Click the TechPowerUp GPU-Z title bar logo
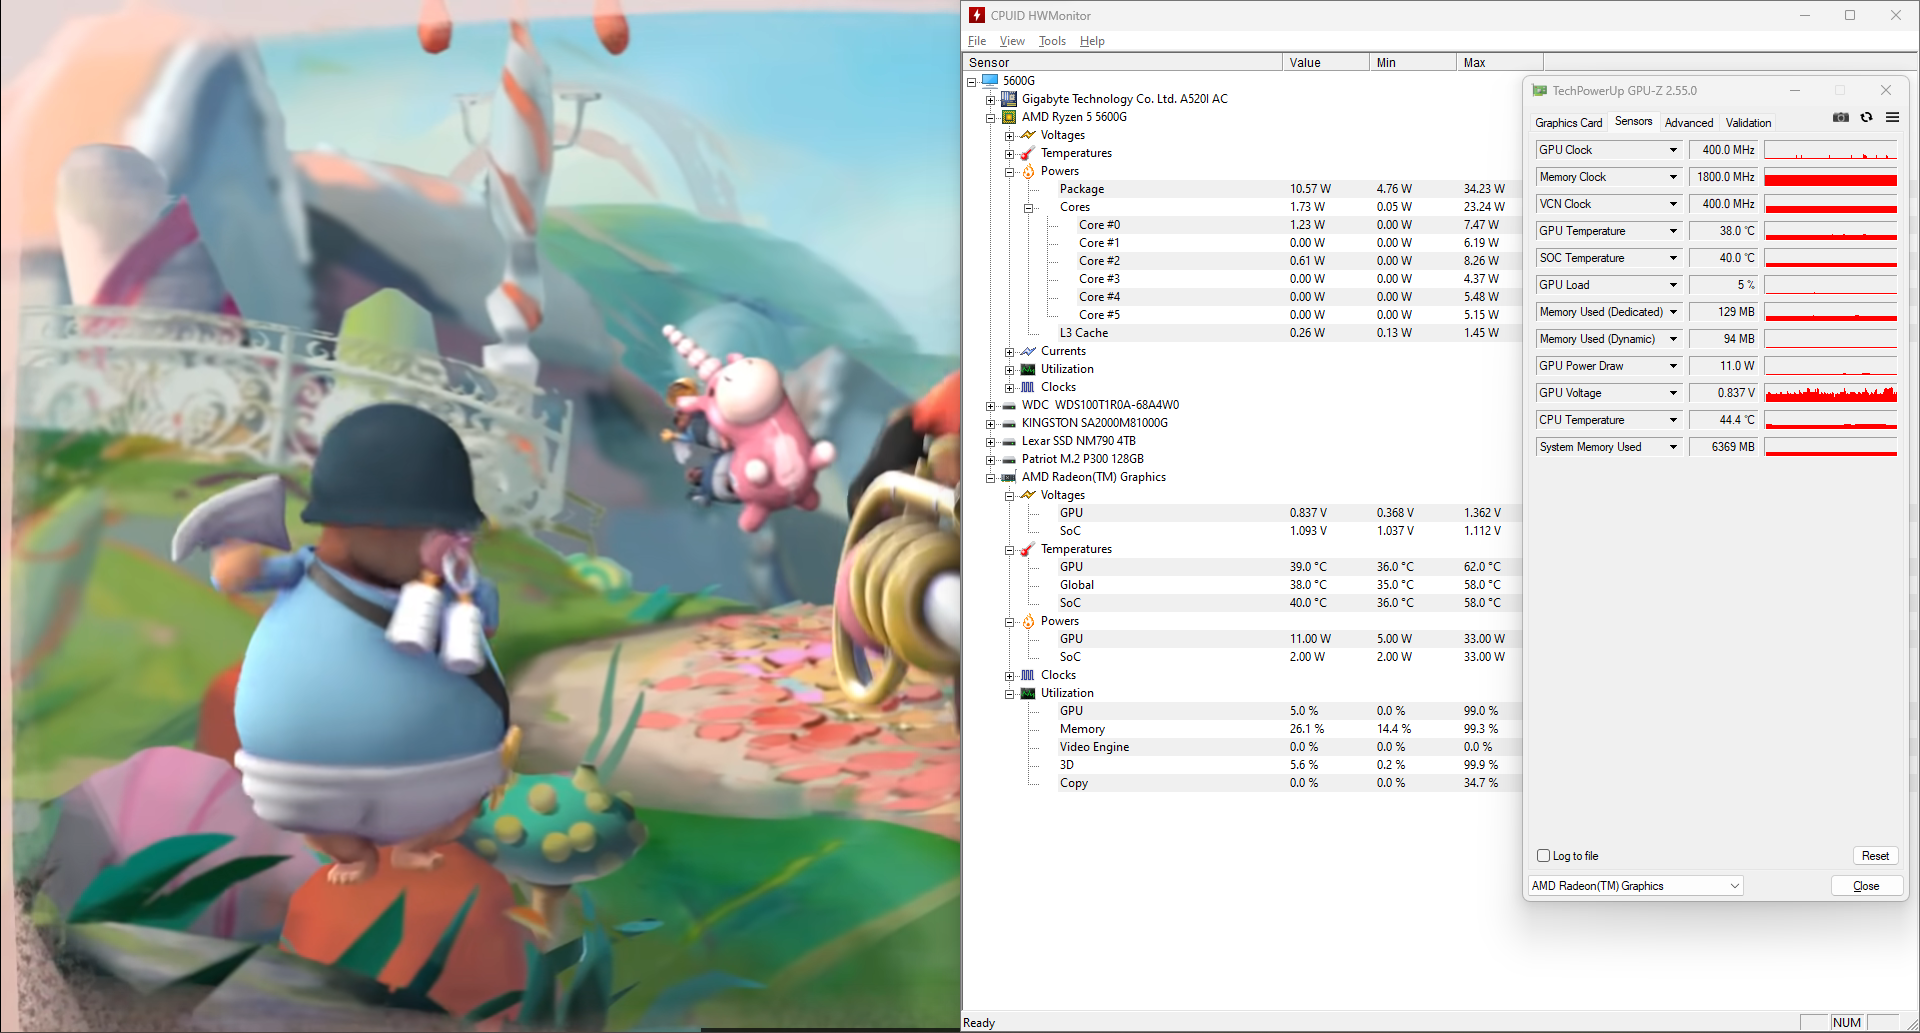Image resolution: width=1920 pixels, height=1033 pixels. pyautogui.click(x=1539, y=91)
